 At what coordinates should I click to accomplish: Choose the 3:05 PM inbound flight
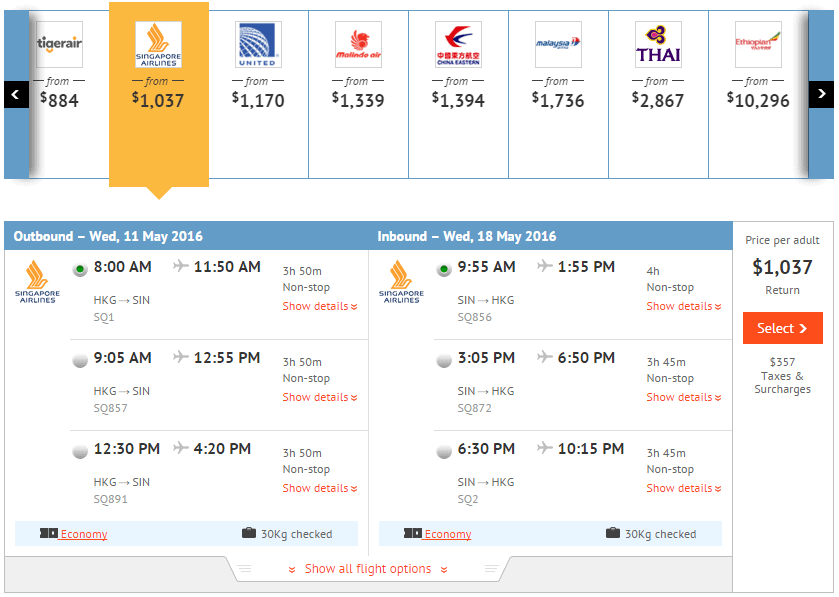(444, 361)
